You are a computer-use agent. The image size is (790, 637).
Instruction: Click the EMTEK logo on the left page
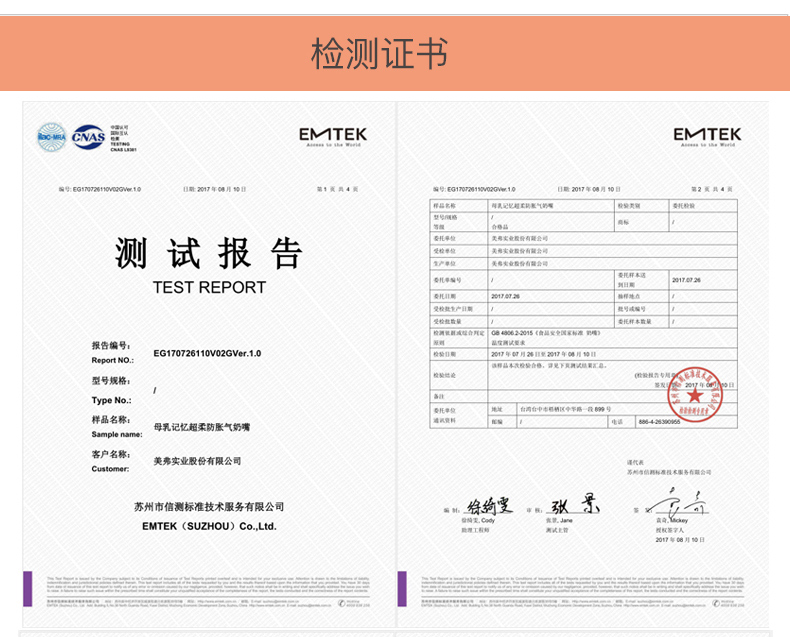pyautogui.click(x=333, y=136)
